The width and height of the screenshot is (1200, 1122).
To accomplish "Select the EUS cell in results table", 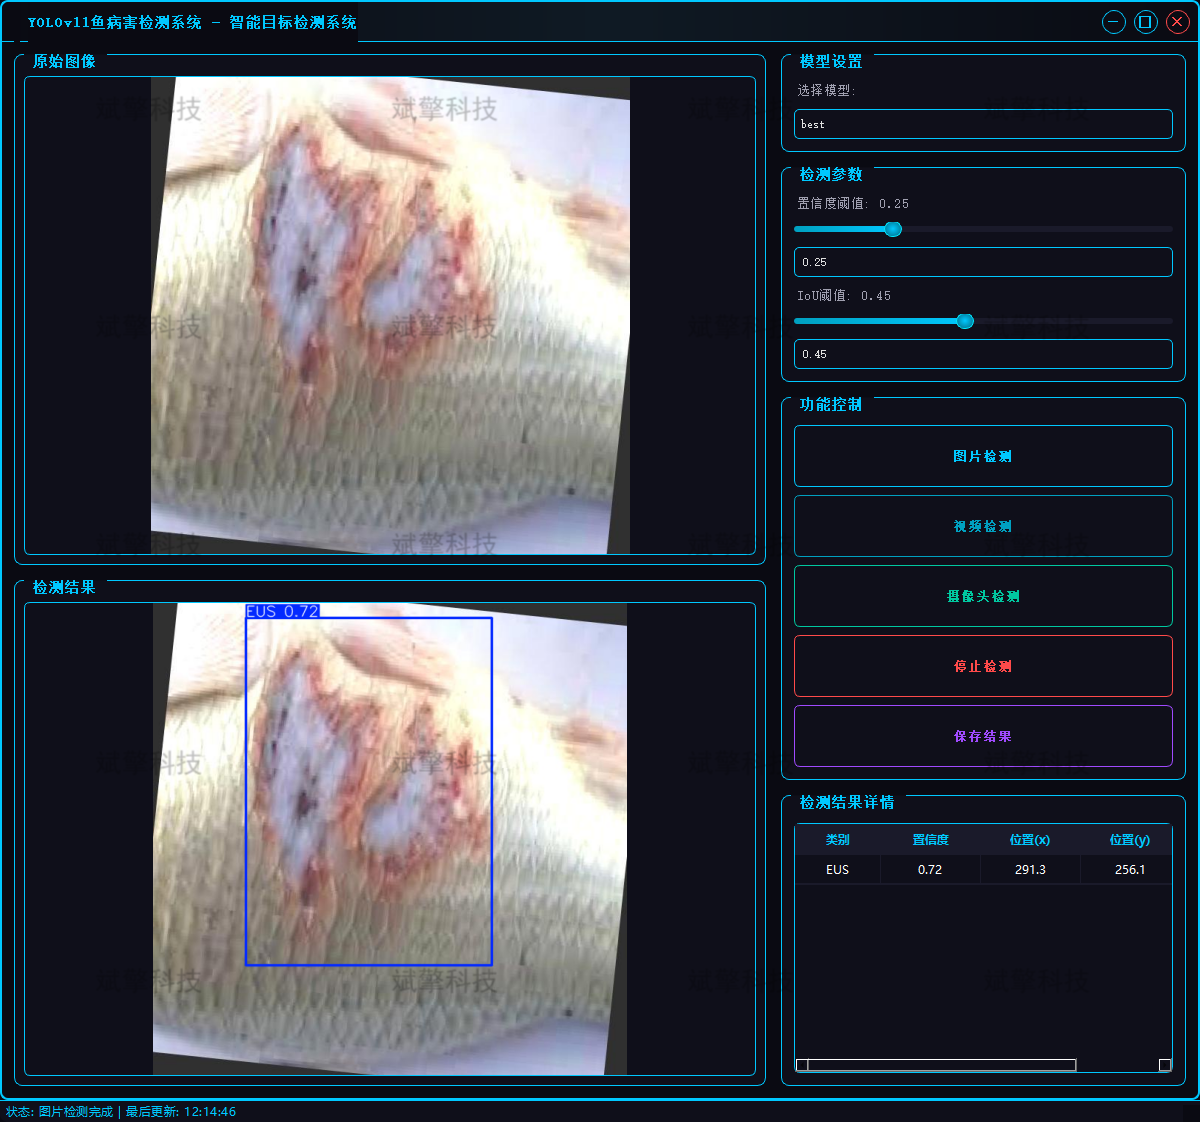I will tap(838, 870).
